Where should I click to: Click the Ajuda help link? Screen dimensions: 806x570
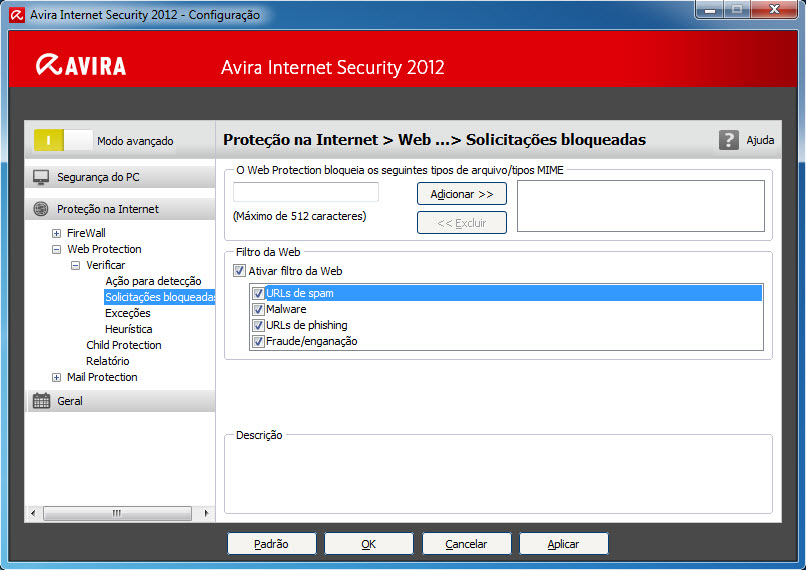point(760,140)
